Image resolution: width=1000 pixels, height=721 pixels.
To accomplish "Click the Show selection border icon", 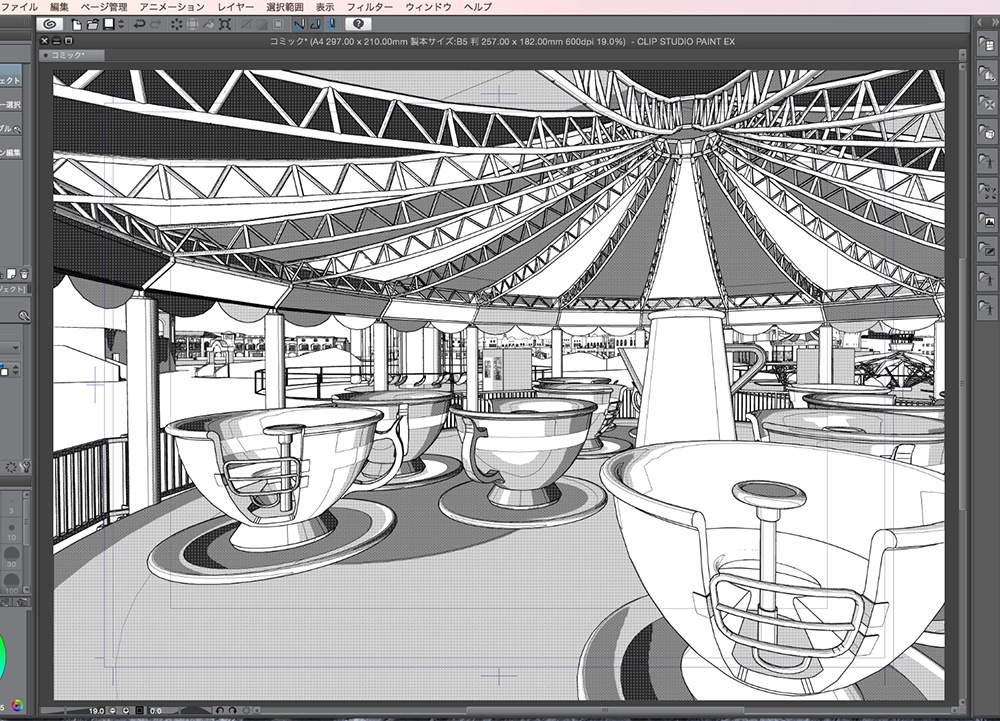I will pos(278,24).
